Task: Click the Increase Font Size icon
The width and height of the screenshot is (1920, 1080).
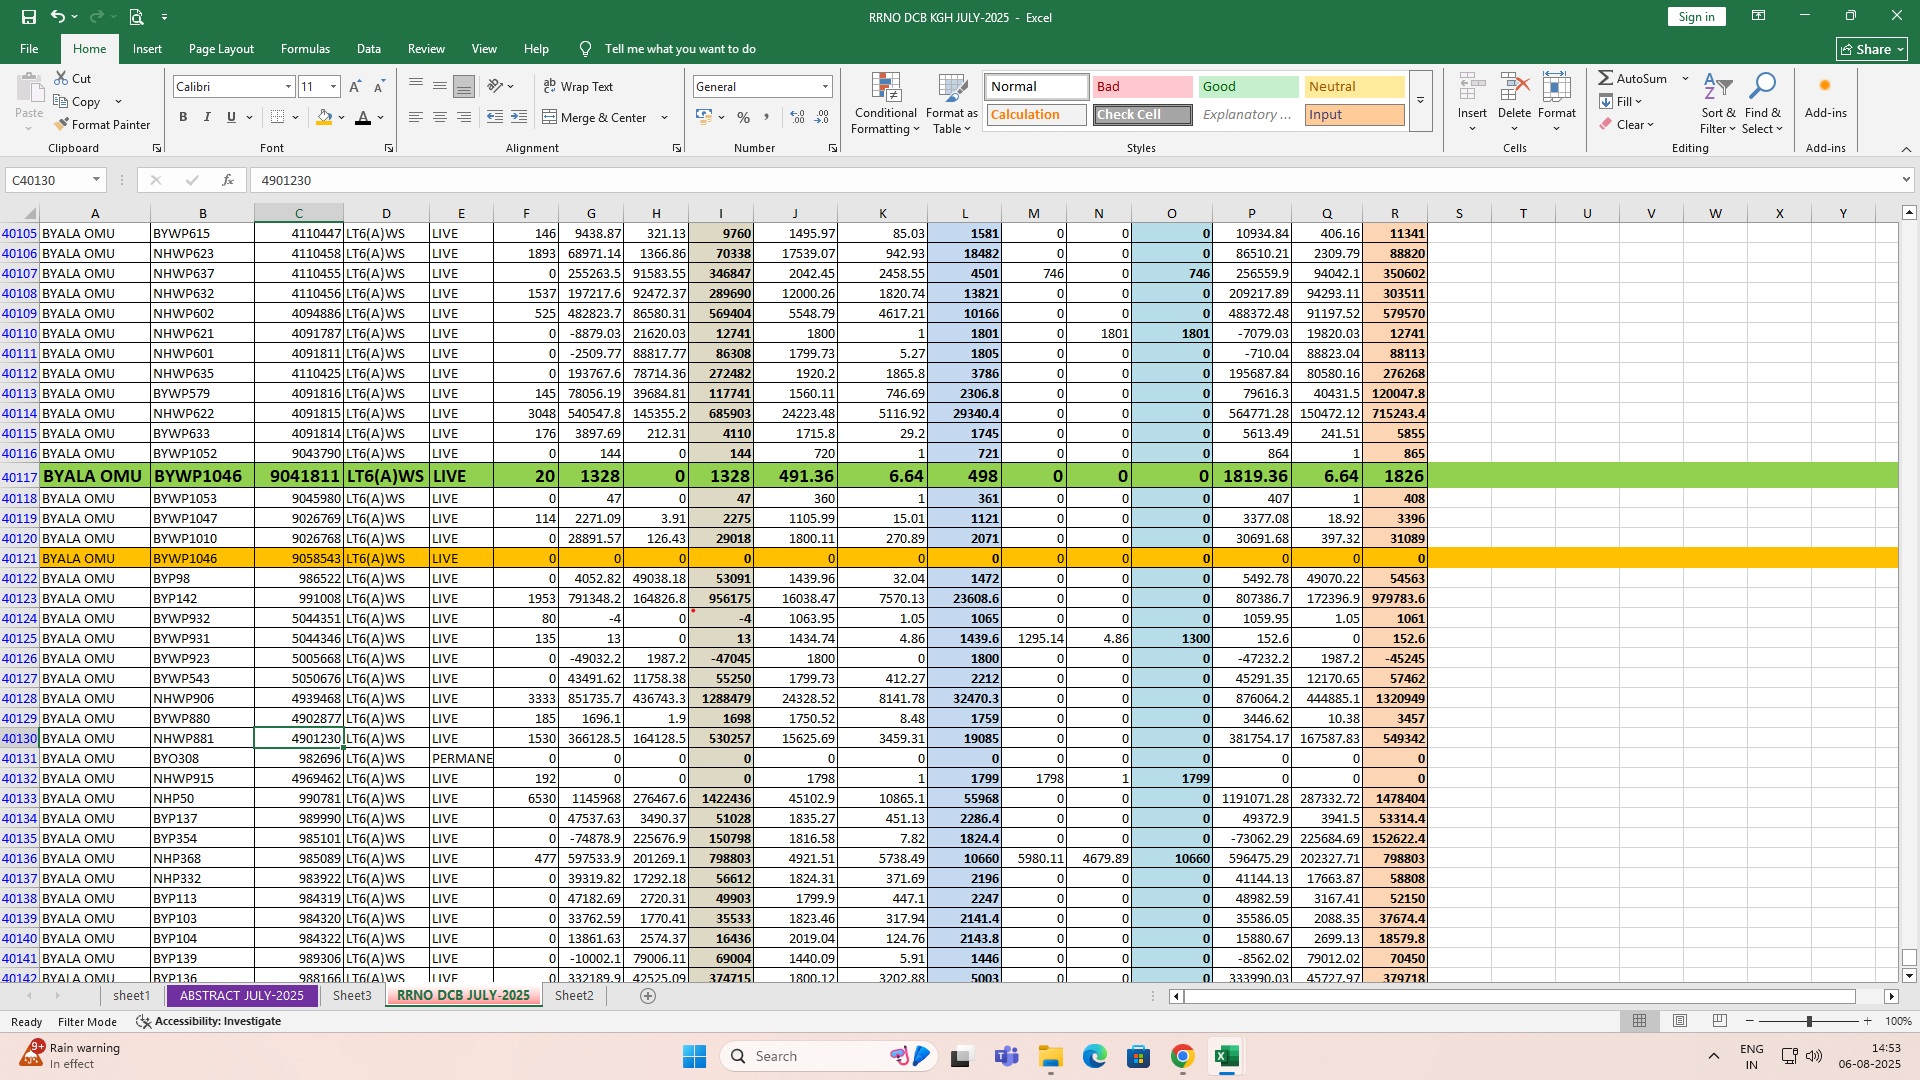Action: click(x=355, y=87)
